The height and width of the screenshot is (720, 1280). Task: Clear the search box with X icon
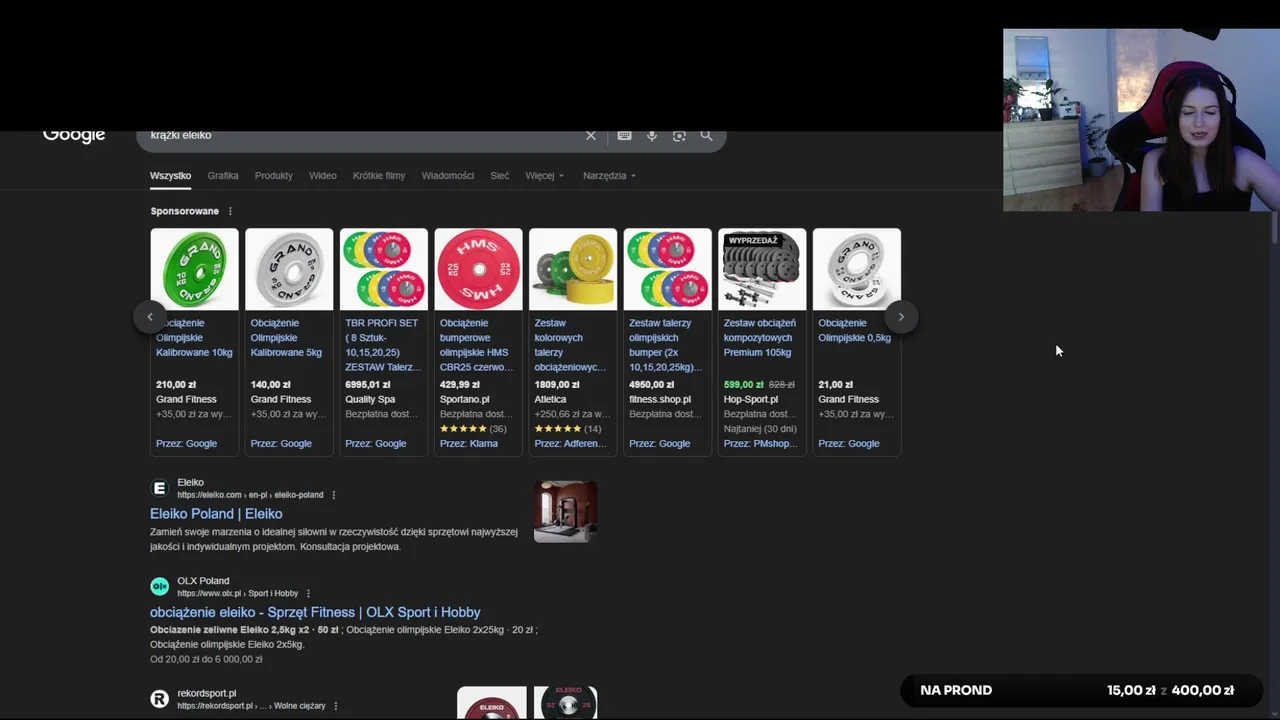point(590,136)
